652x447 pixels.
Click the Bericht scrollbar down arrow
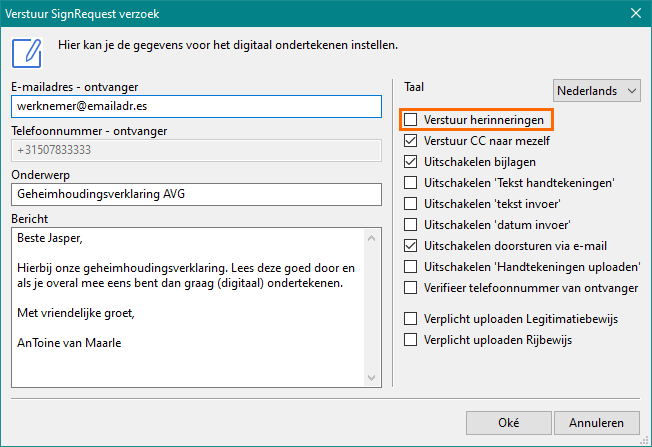point(372,378)
